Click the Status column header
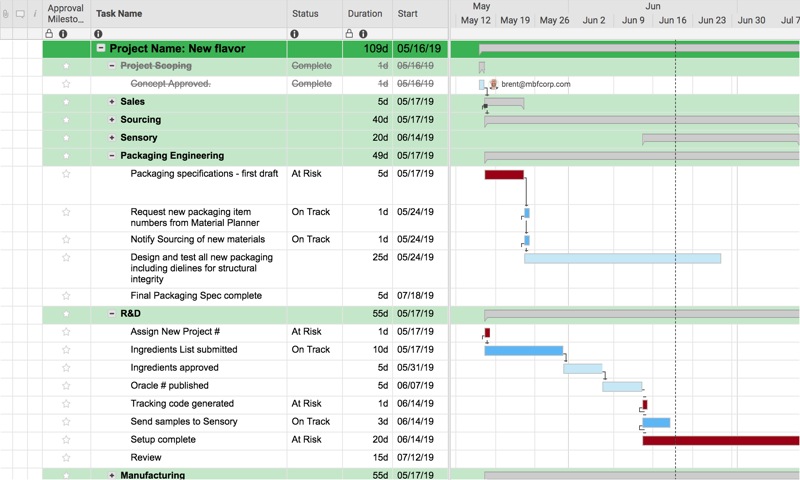 tap(305, 14)
